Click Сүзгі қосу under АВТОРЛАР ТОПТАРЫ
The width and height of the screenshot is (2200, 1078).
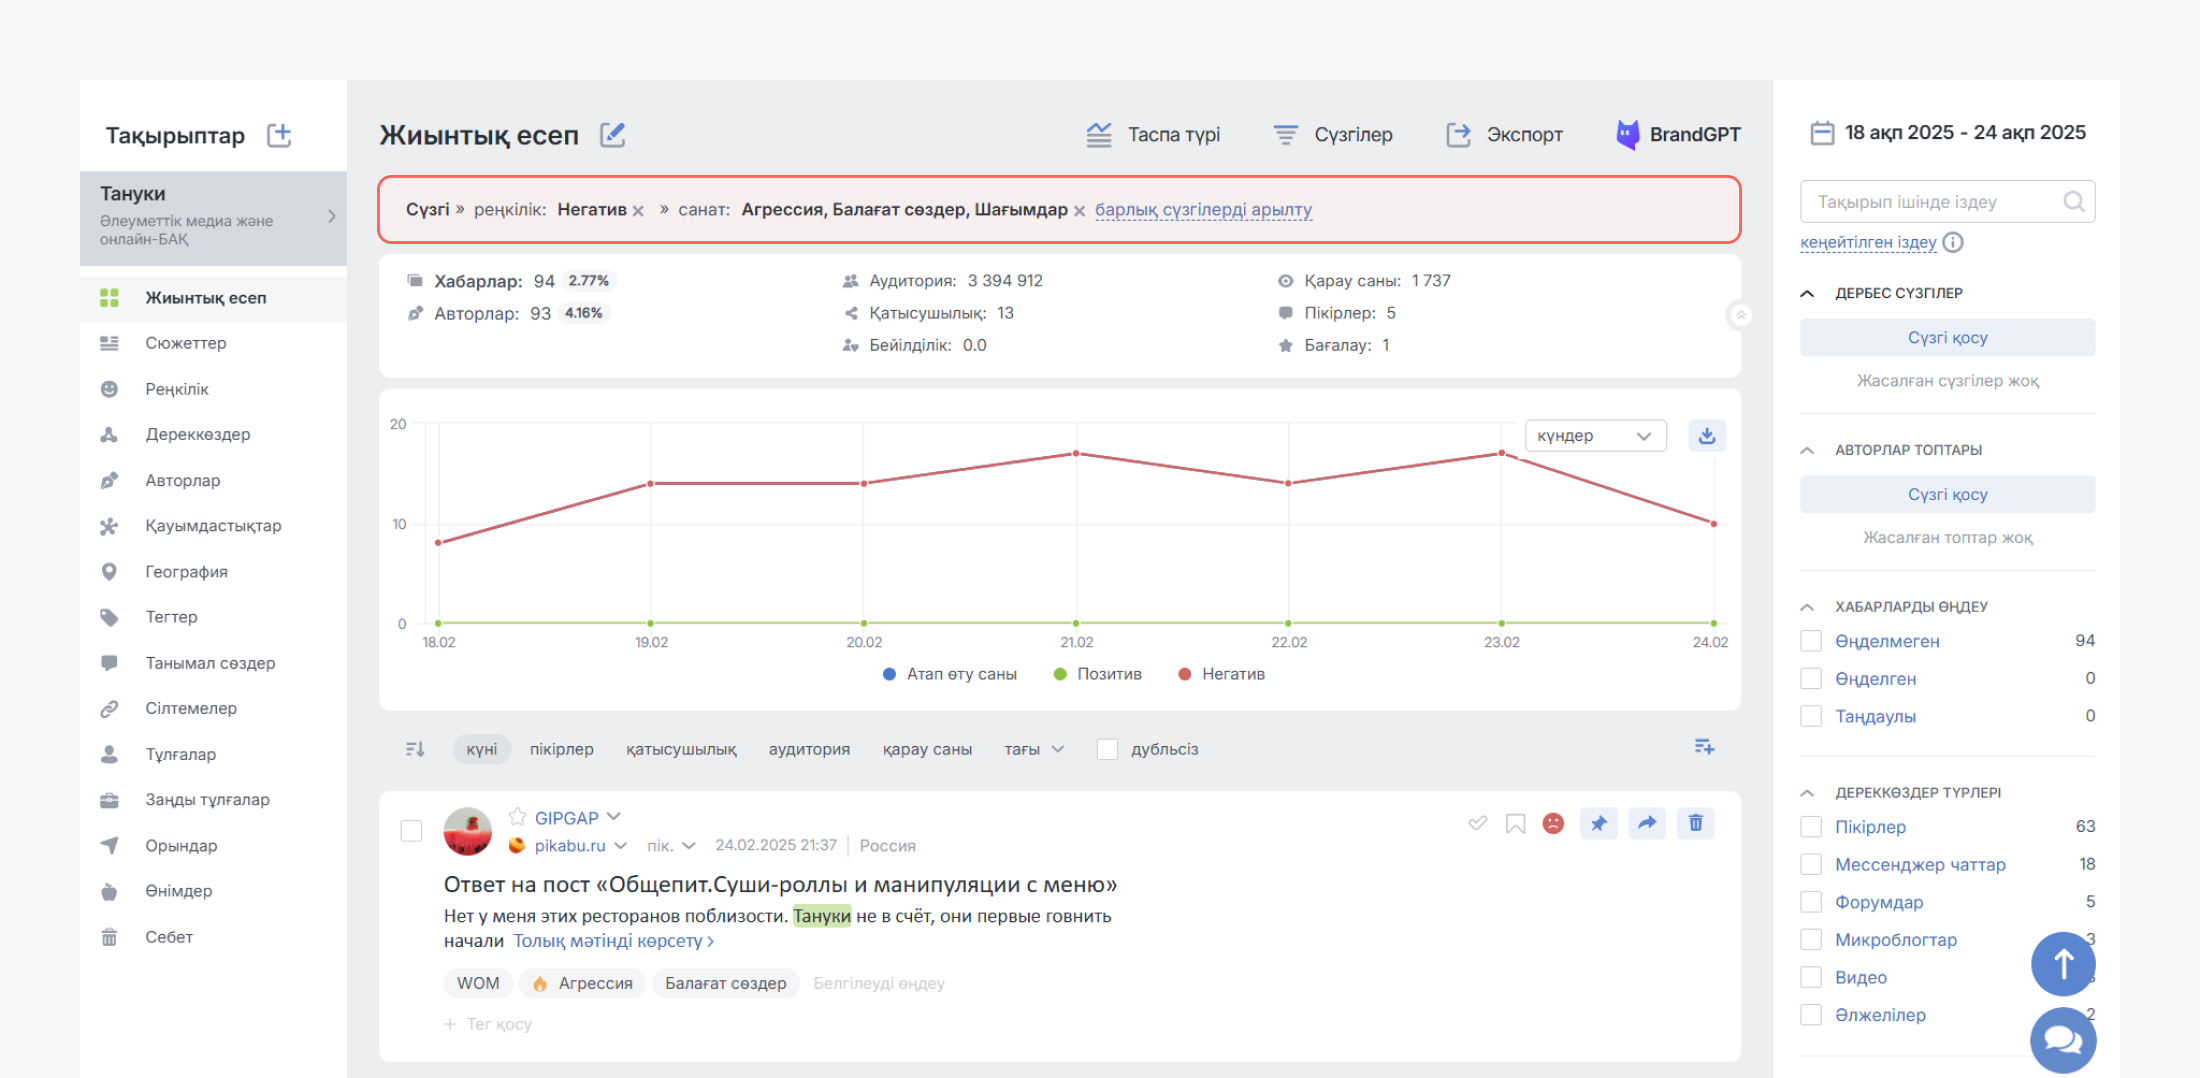click(x=1947, y=495)
